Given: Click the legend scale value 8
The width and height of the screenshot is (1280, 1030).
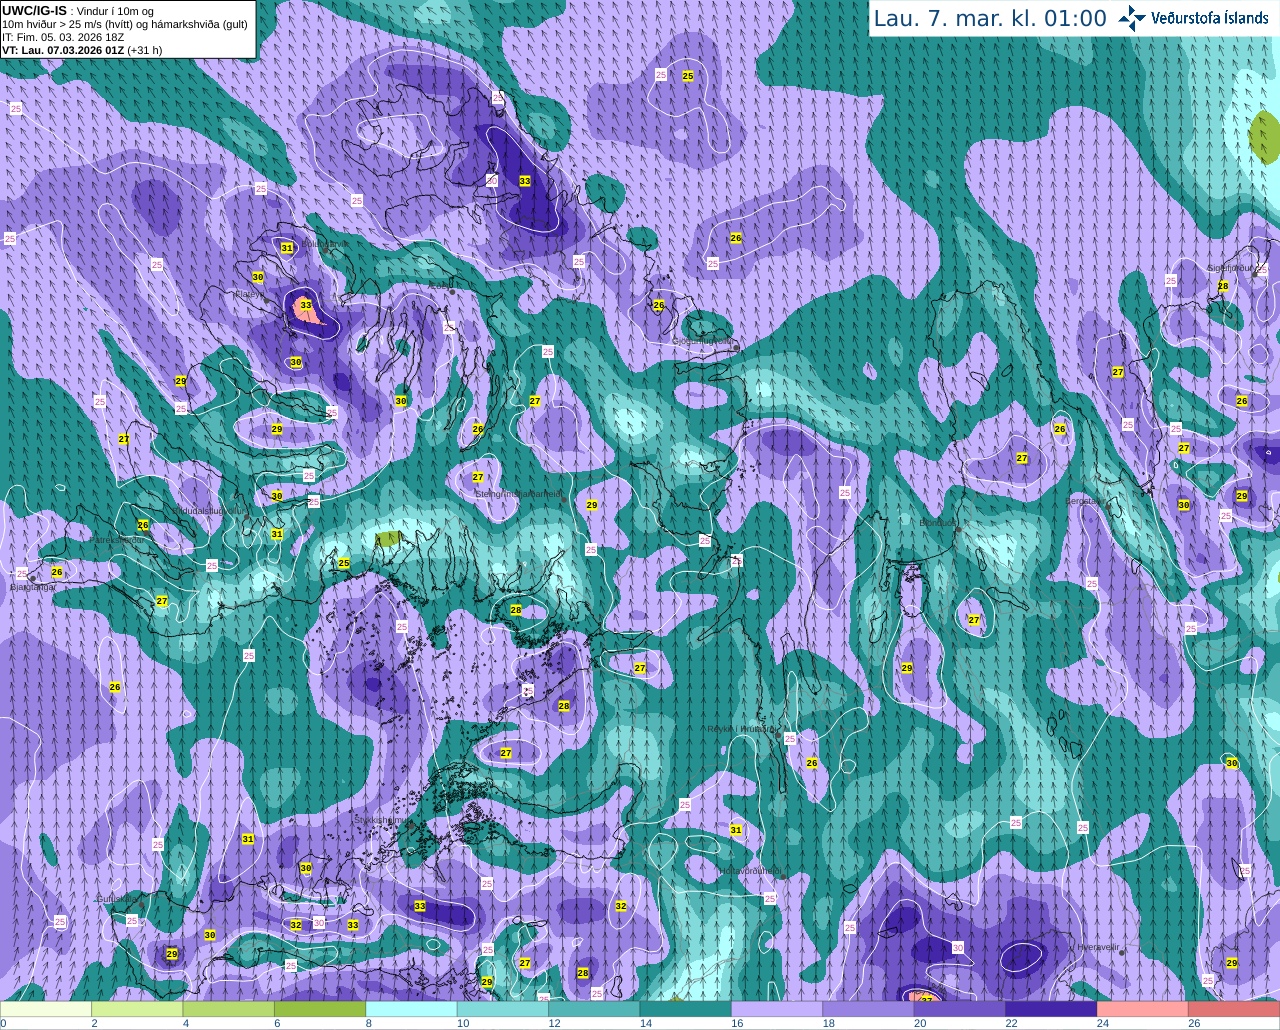Looking at the screenshot, I should (368, 1023).
